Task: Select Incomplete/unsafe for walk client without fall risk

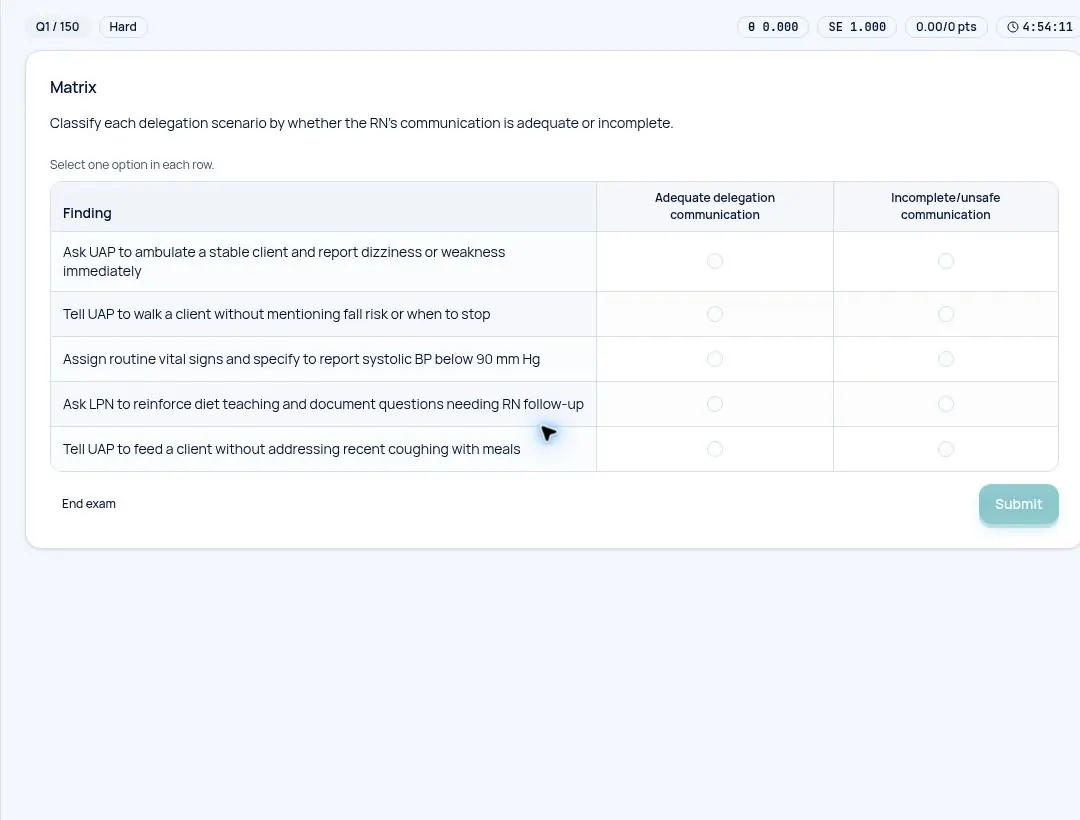Action: click(x=946, y=314)
